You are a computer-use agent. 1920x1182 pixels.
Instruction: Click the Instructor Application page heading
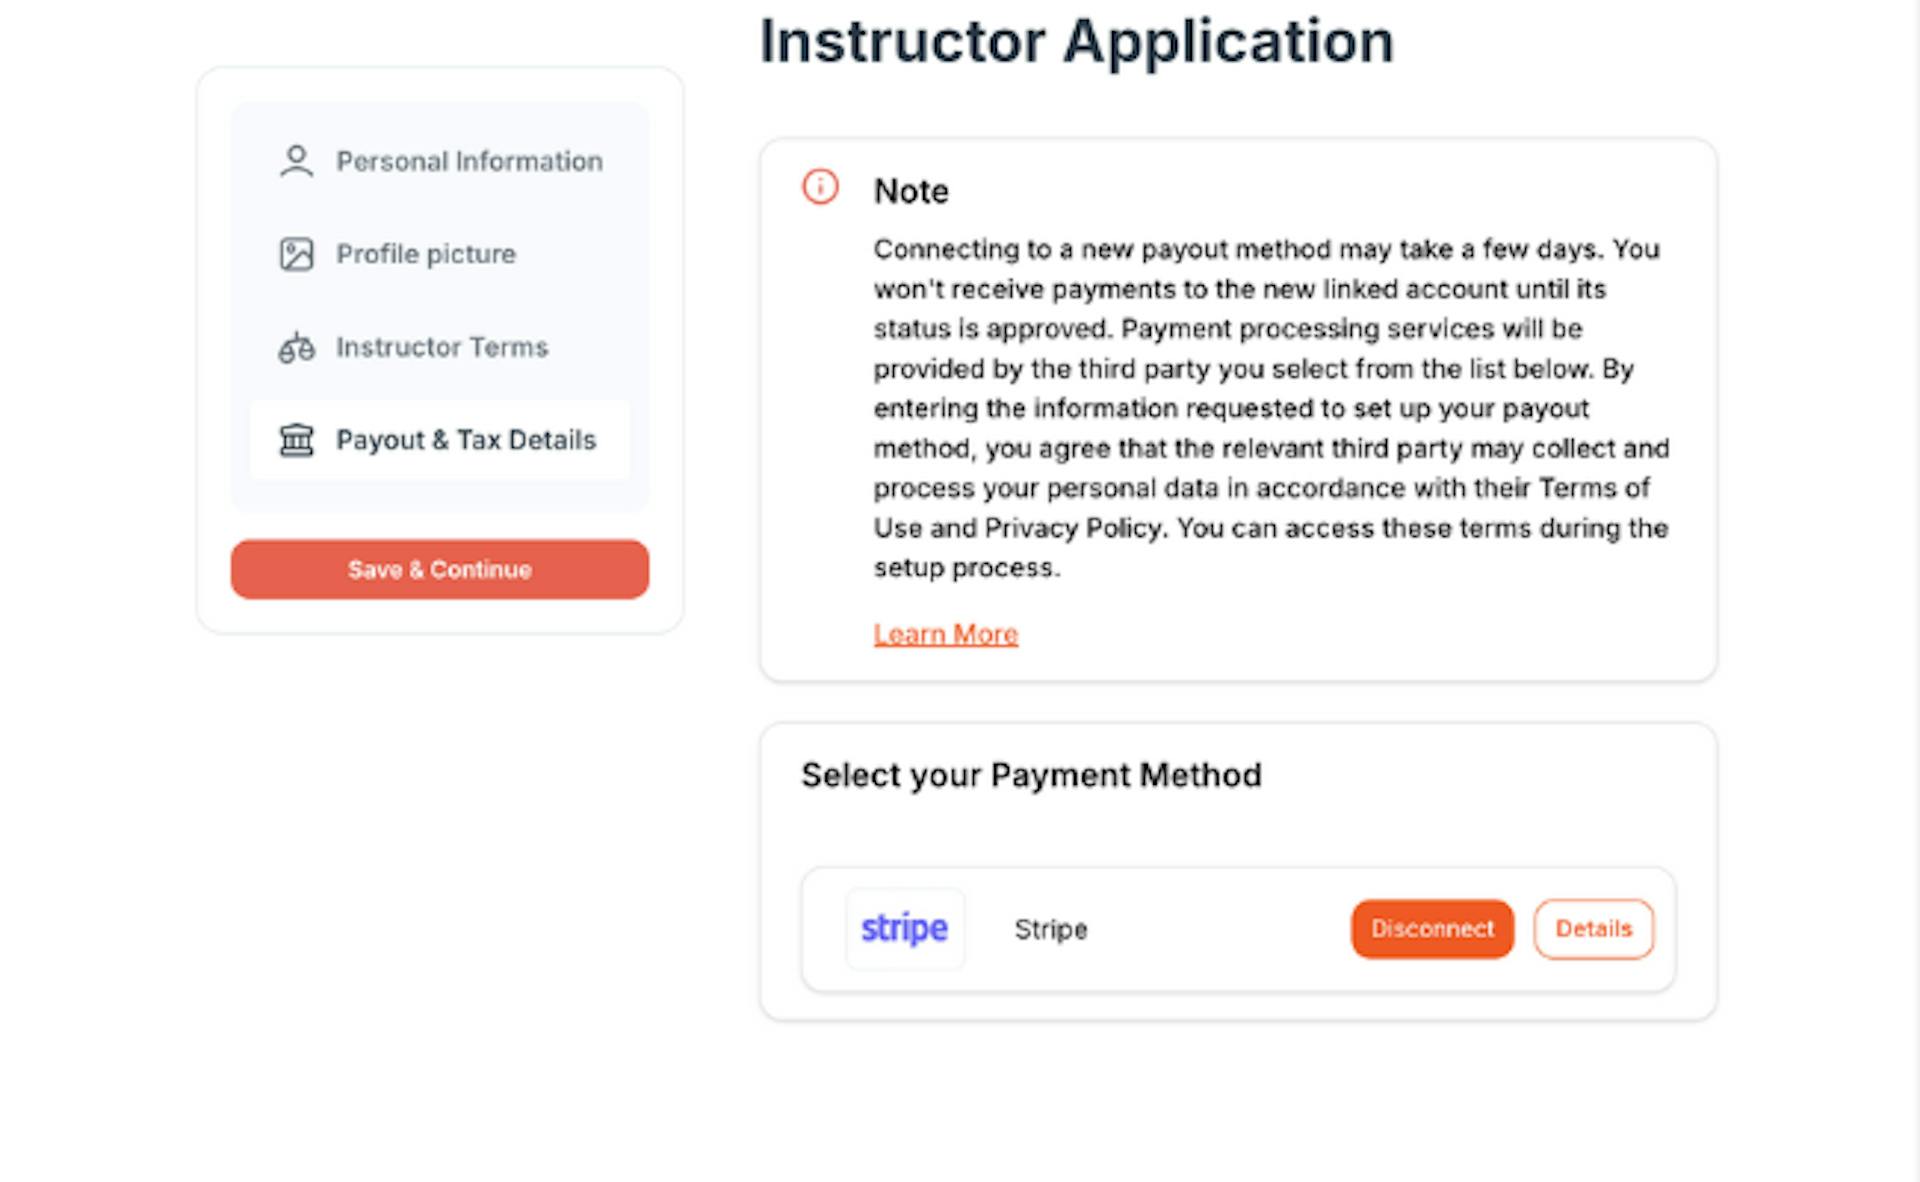pyautogui.click(x=1076, y=42)
